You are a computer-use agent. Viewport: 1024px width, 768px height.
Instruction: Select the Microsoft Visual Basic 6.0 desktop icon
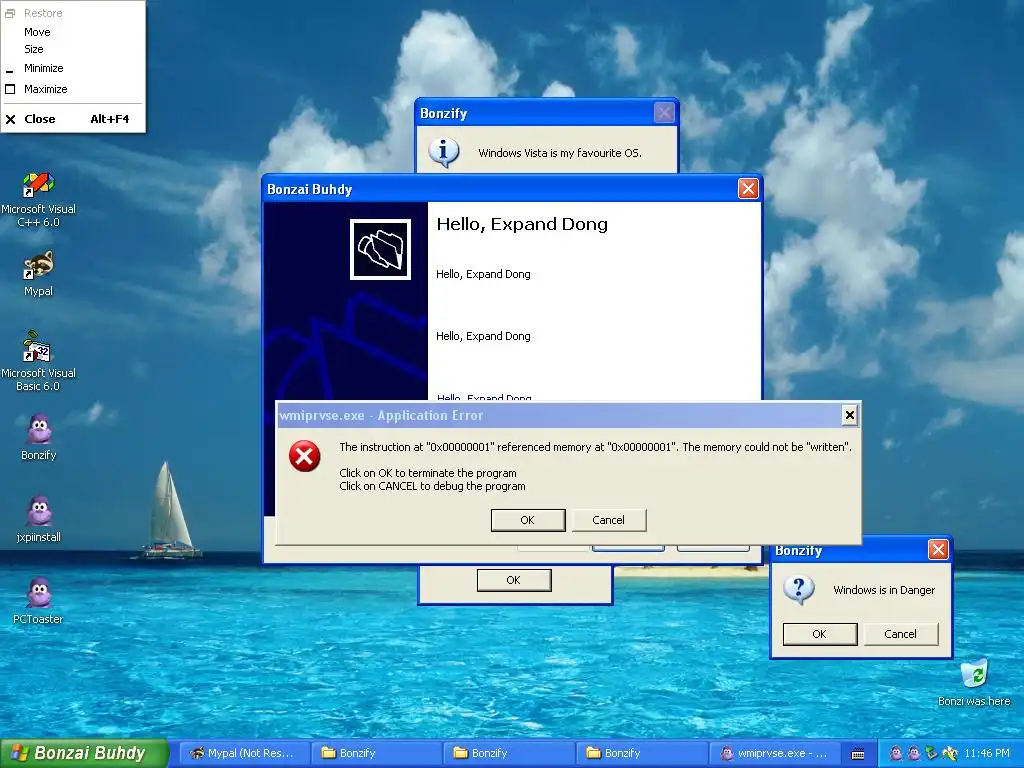coord(39,361)
